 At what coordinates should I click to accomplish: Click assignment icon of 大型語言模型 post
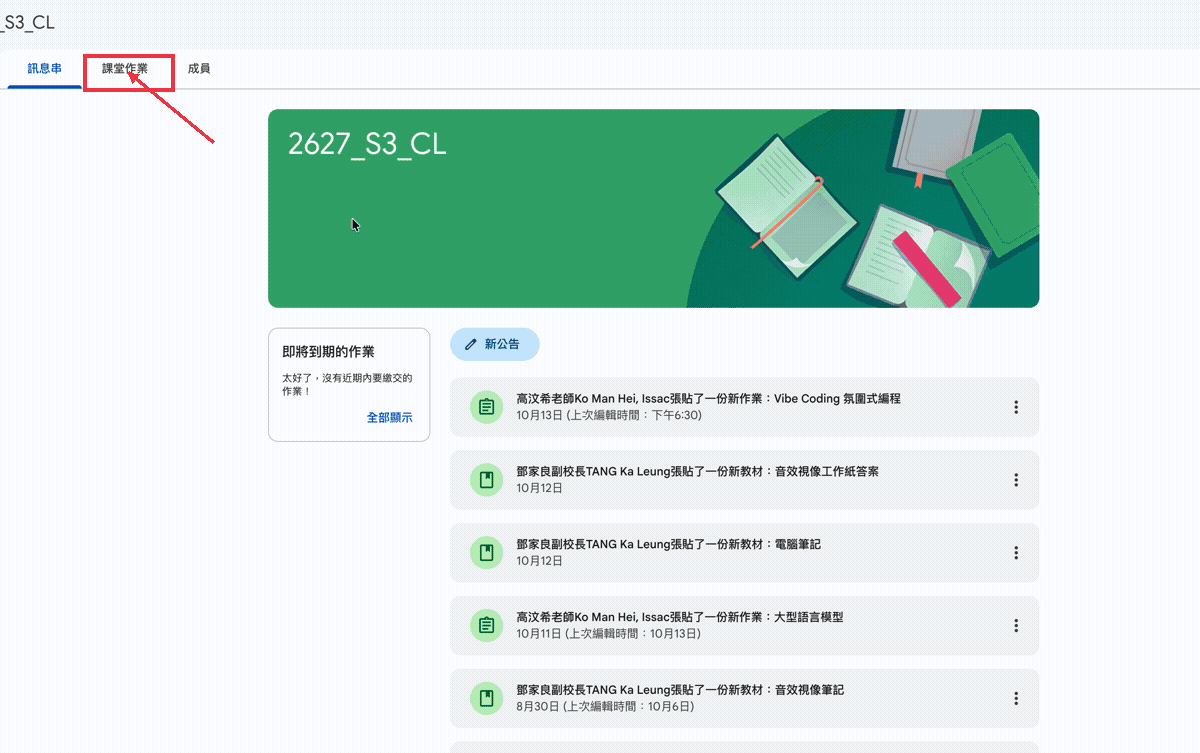pyautogui.click(x=486, y=626)
